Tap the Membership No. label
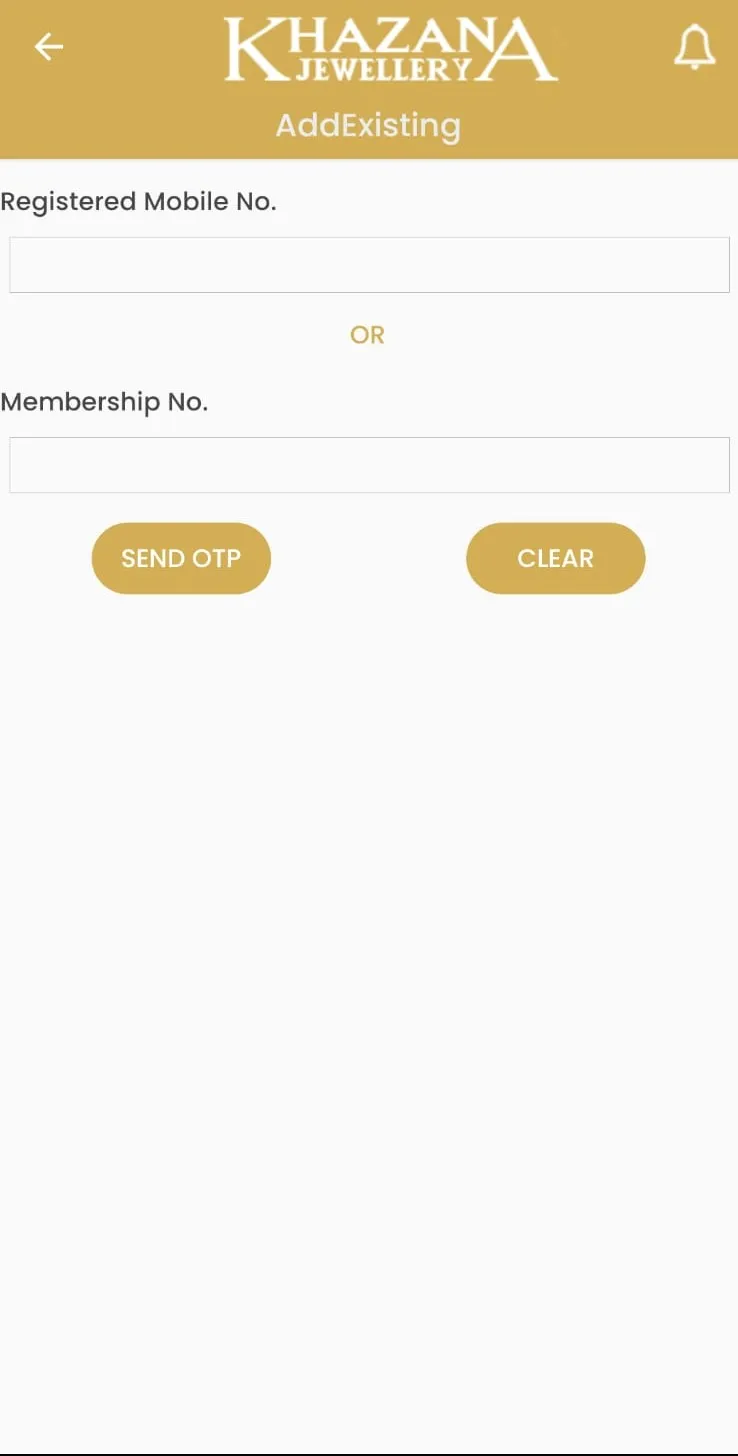The width and height of the screenshot is (738, 1456). click(104, 402)
